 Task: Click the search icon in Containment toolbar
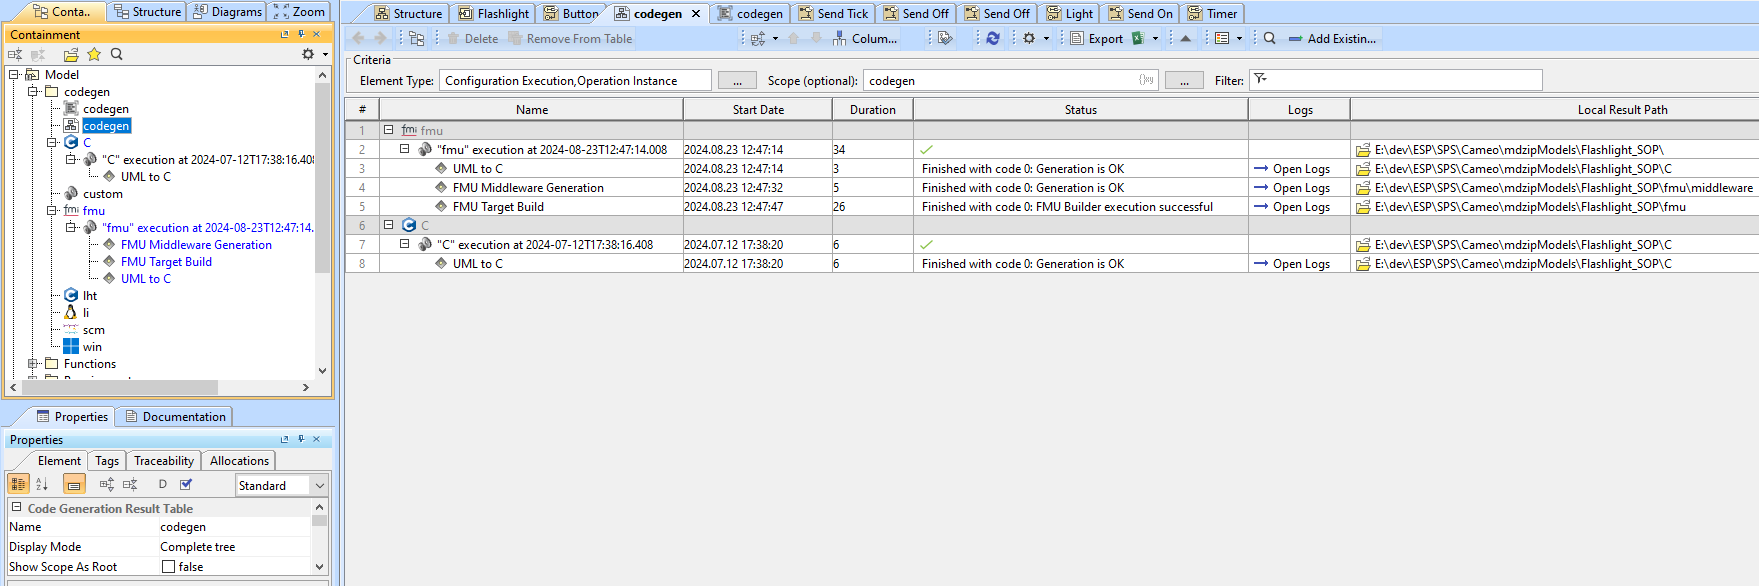pyautogui.click(x=117, y=54)
